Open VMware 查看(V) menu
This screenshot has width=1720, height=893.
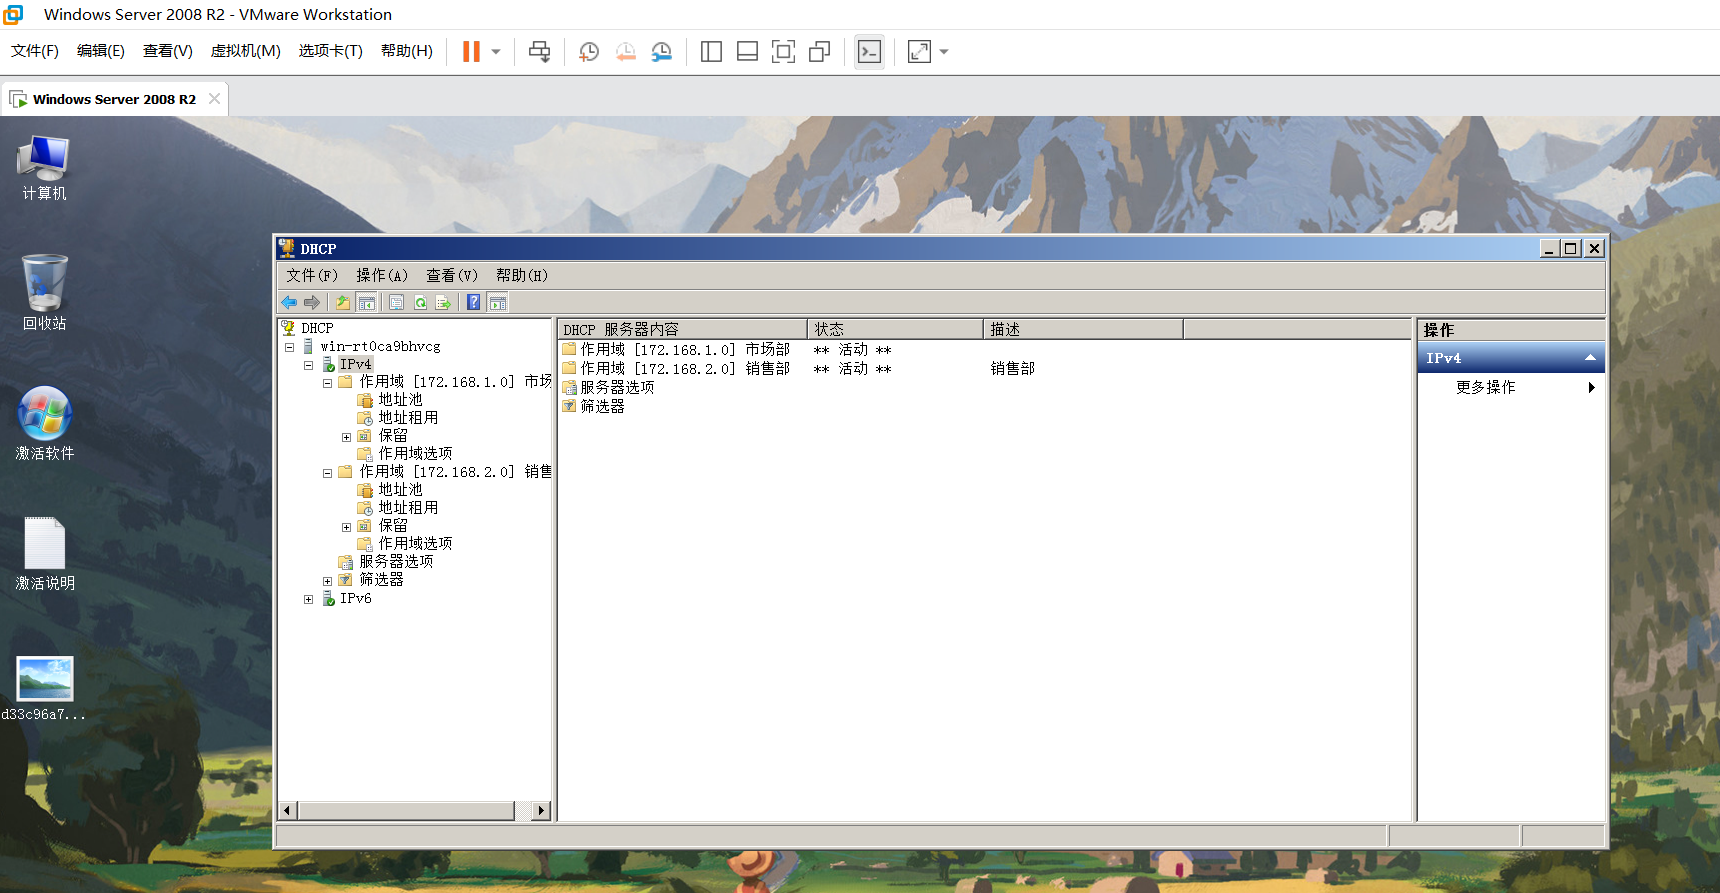click(168, 51)
